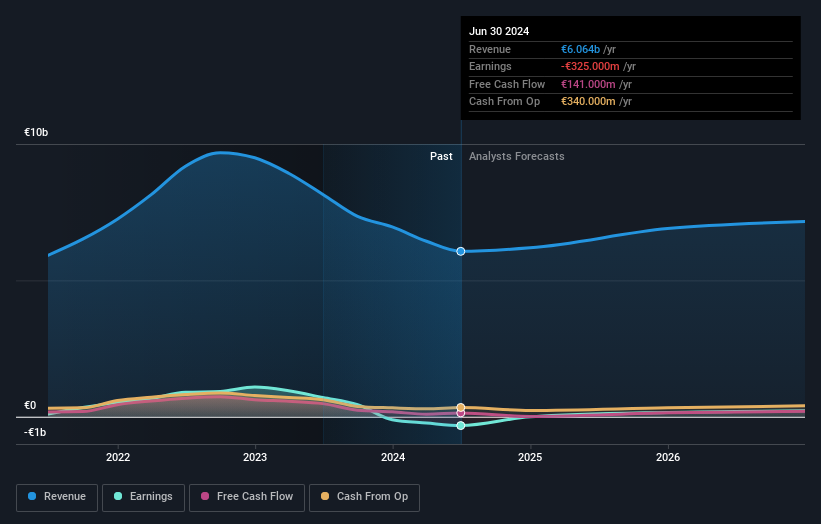This screenshot has height=524, width=821.
Task: Click the 2026 x-axis label
Action: [668, 457]
